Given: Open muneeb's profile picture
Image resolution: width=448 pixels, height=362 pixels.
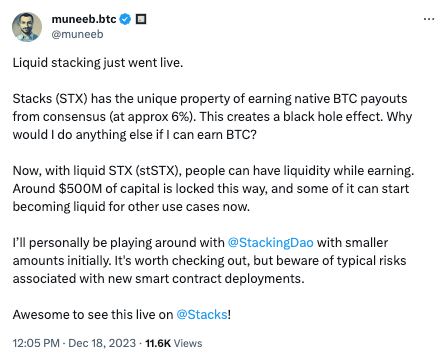Looking at the screenshot, I should [x=27, y=27].
